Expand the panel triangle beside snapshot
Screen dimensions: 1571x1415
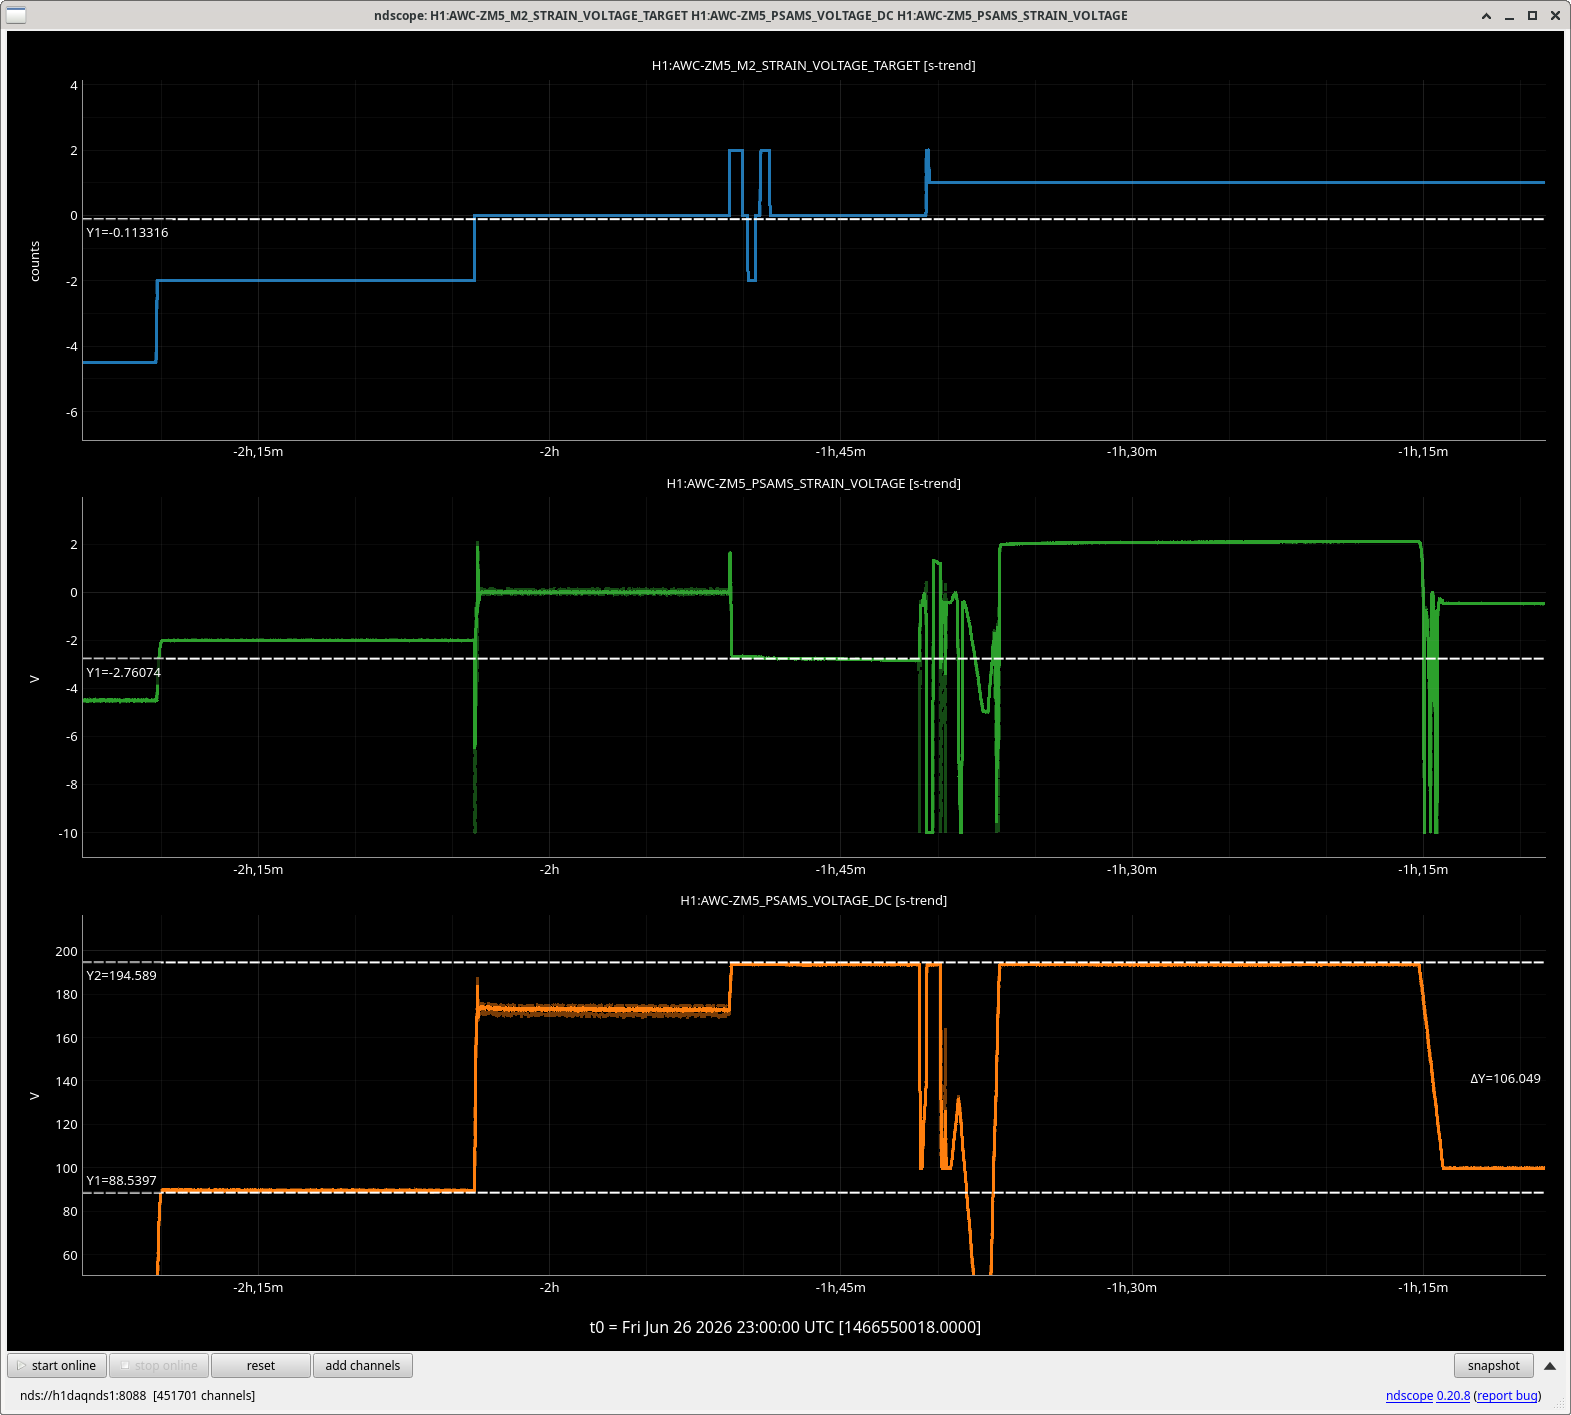coord(1550,1365)
